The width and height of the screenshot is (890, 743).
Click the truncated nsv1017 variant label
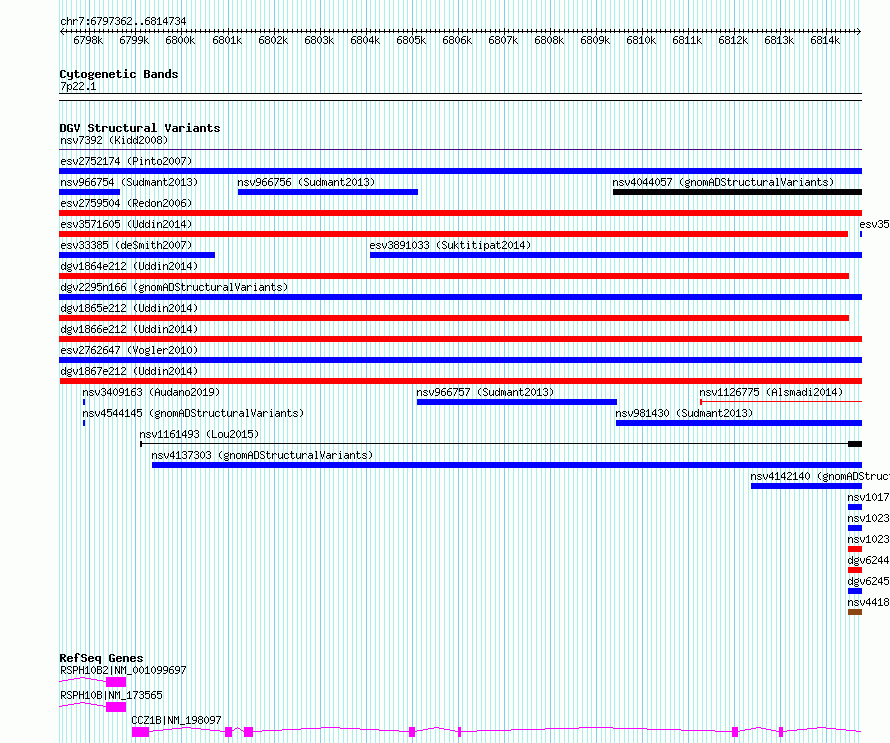click(x=868, y=497)
